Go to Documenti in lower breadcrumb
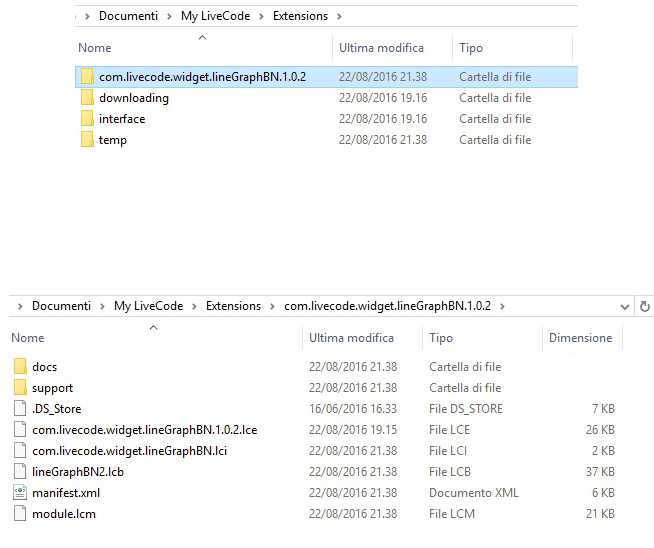 pyautogui.click(x=61, y=306)
